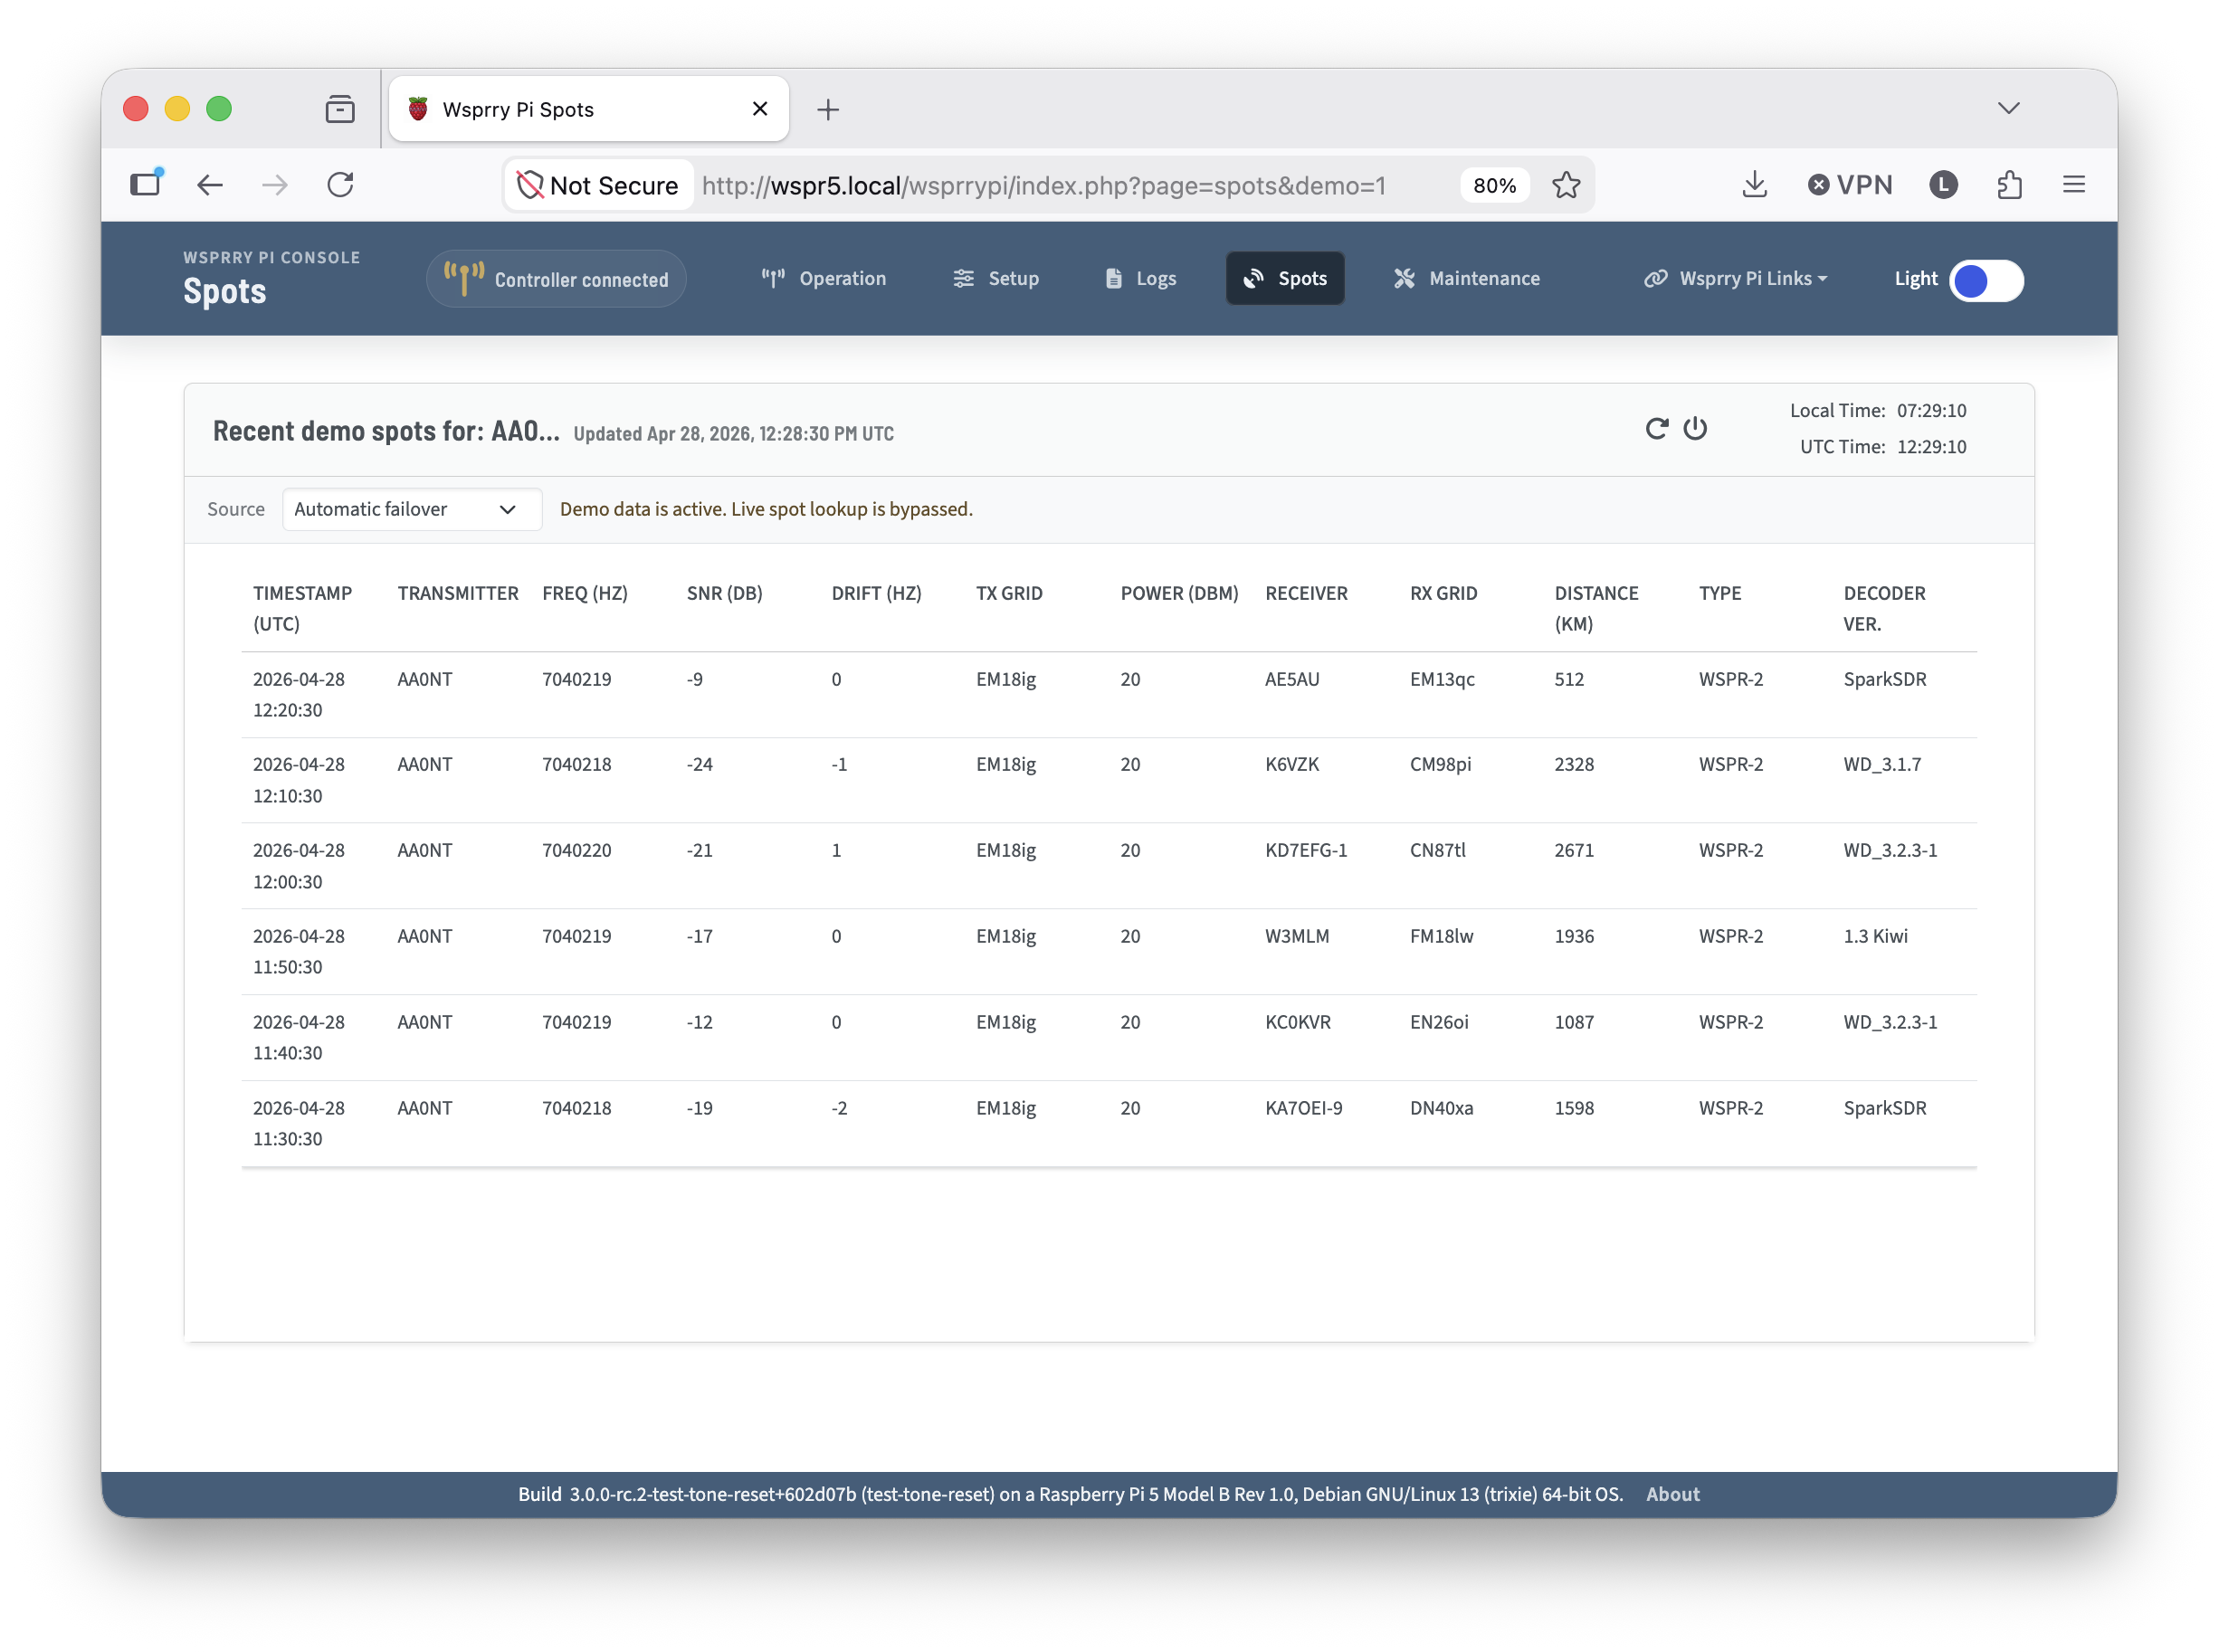Click the distance value 2328
The image size is (2219, 1652).
click(1574, 764)
